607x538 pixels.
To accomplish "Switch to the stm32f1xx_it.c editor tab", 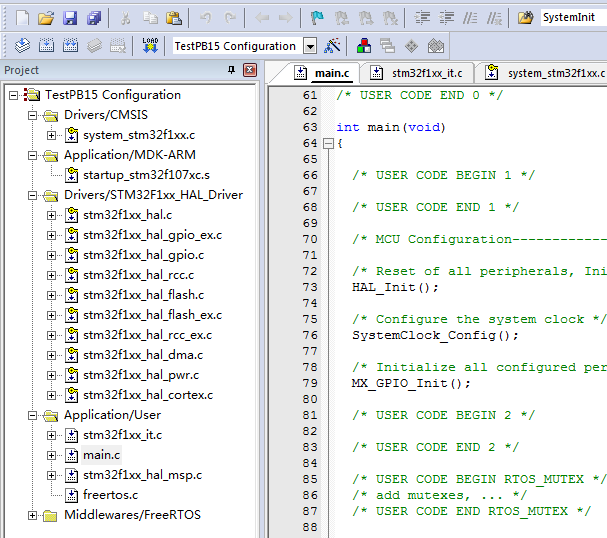I will pyautogui.click(x=417, y=73).
